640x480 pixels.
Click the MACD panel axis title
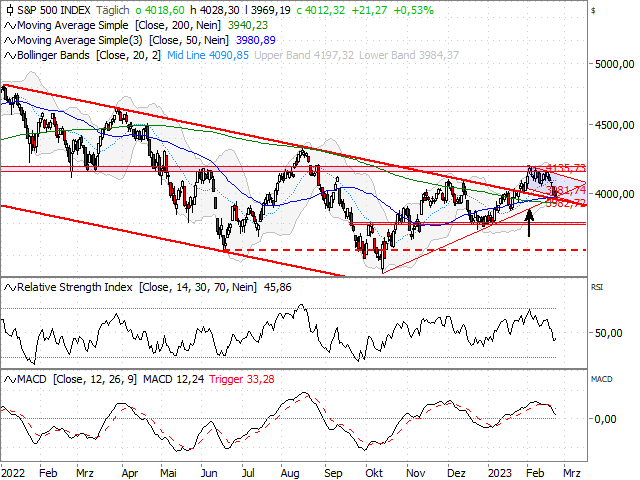tap(602, 379)
